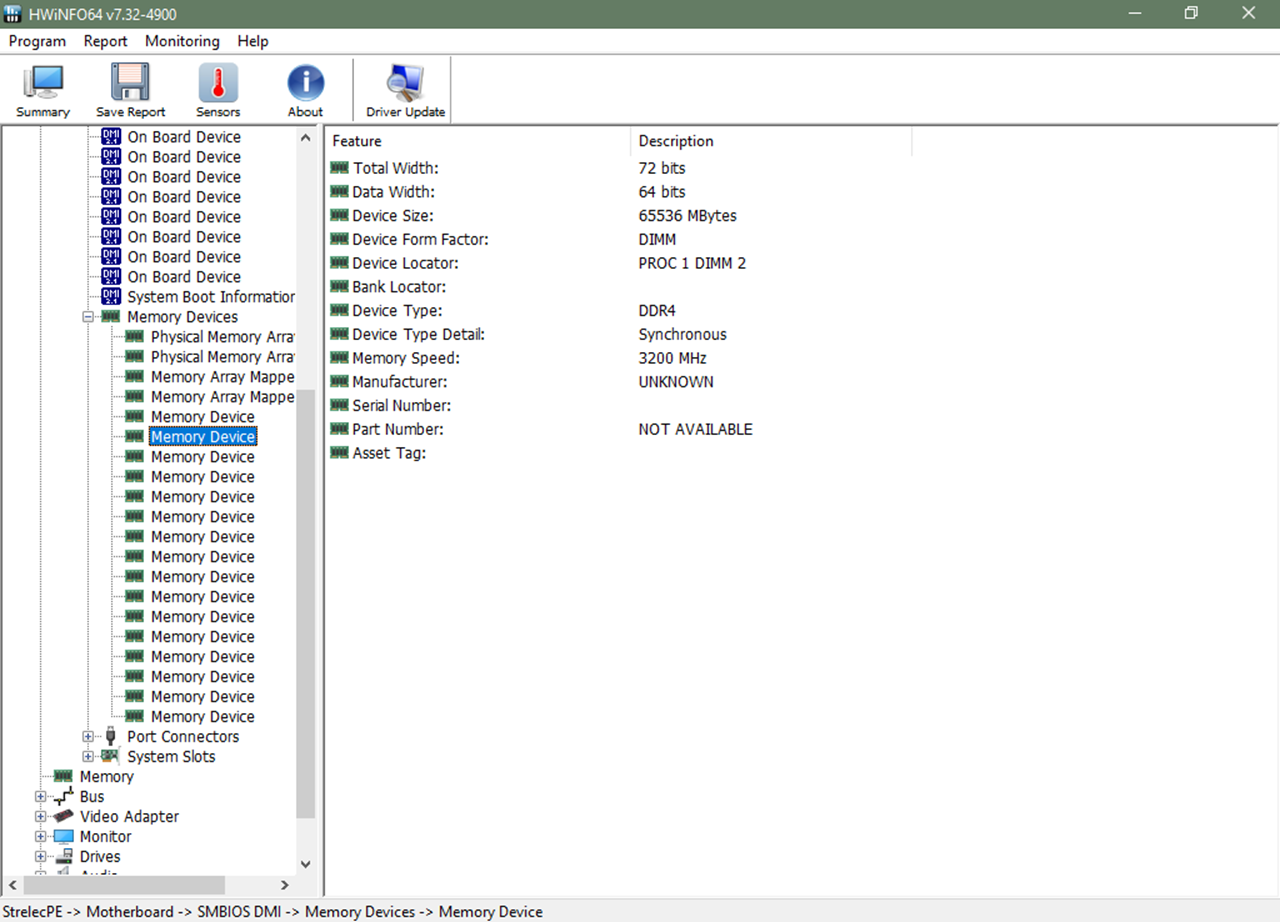The width and height of the screenshot is (1280, 922).
Task: Expand the Port Connectors node
Action: click(x=88, y=737)
